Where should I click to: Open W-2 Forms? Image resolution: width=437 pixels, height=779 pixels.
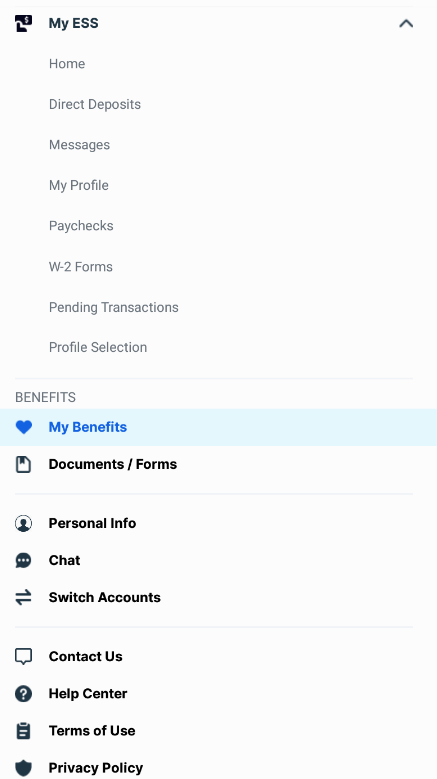pos(80,267)
